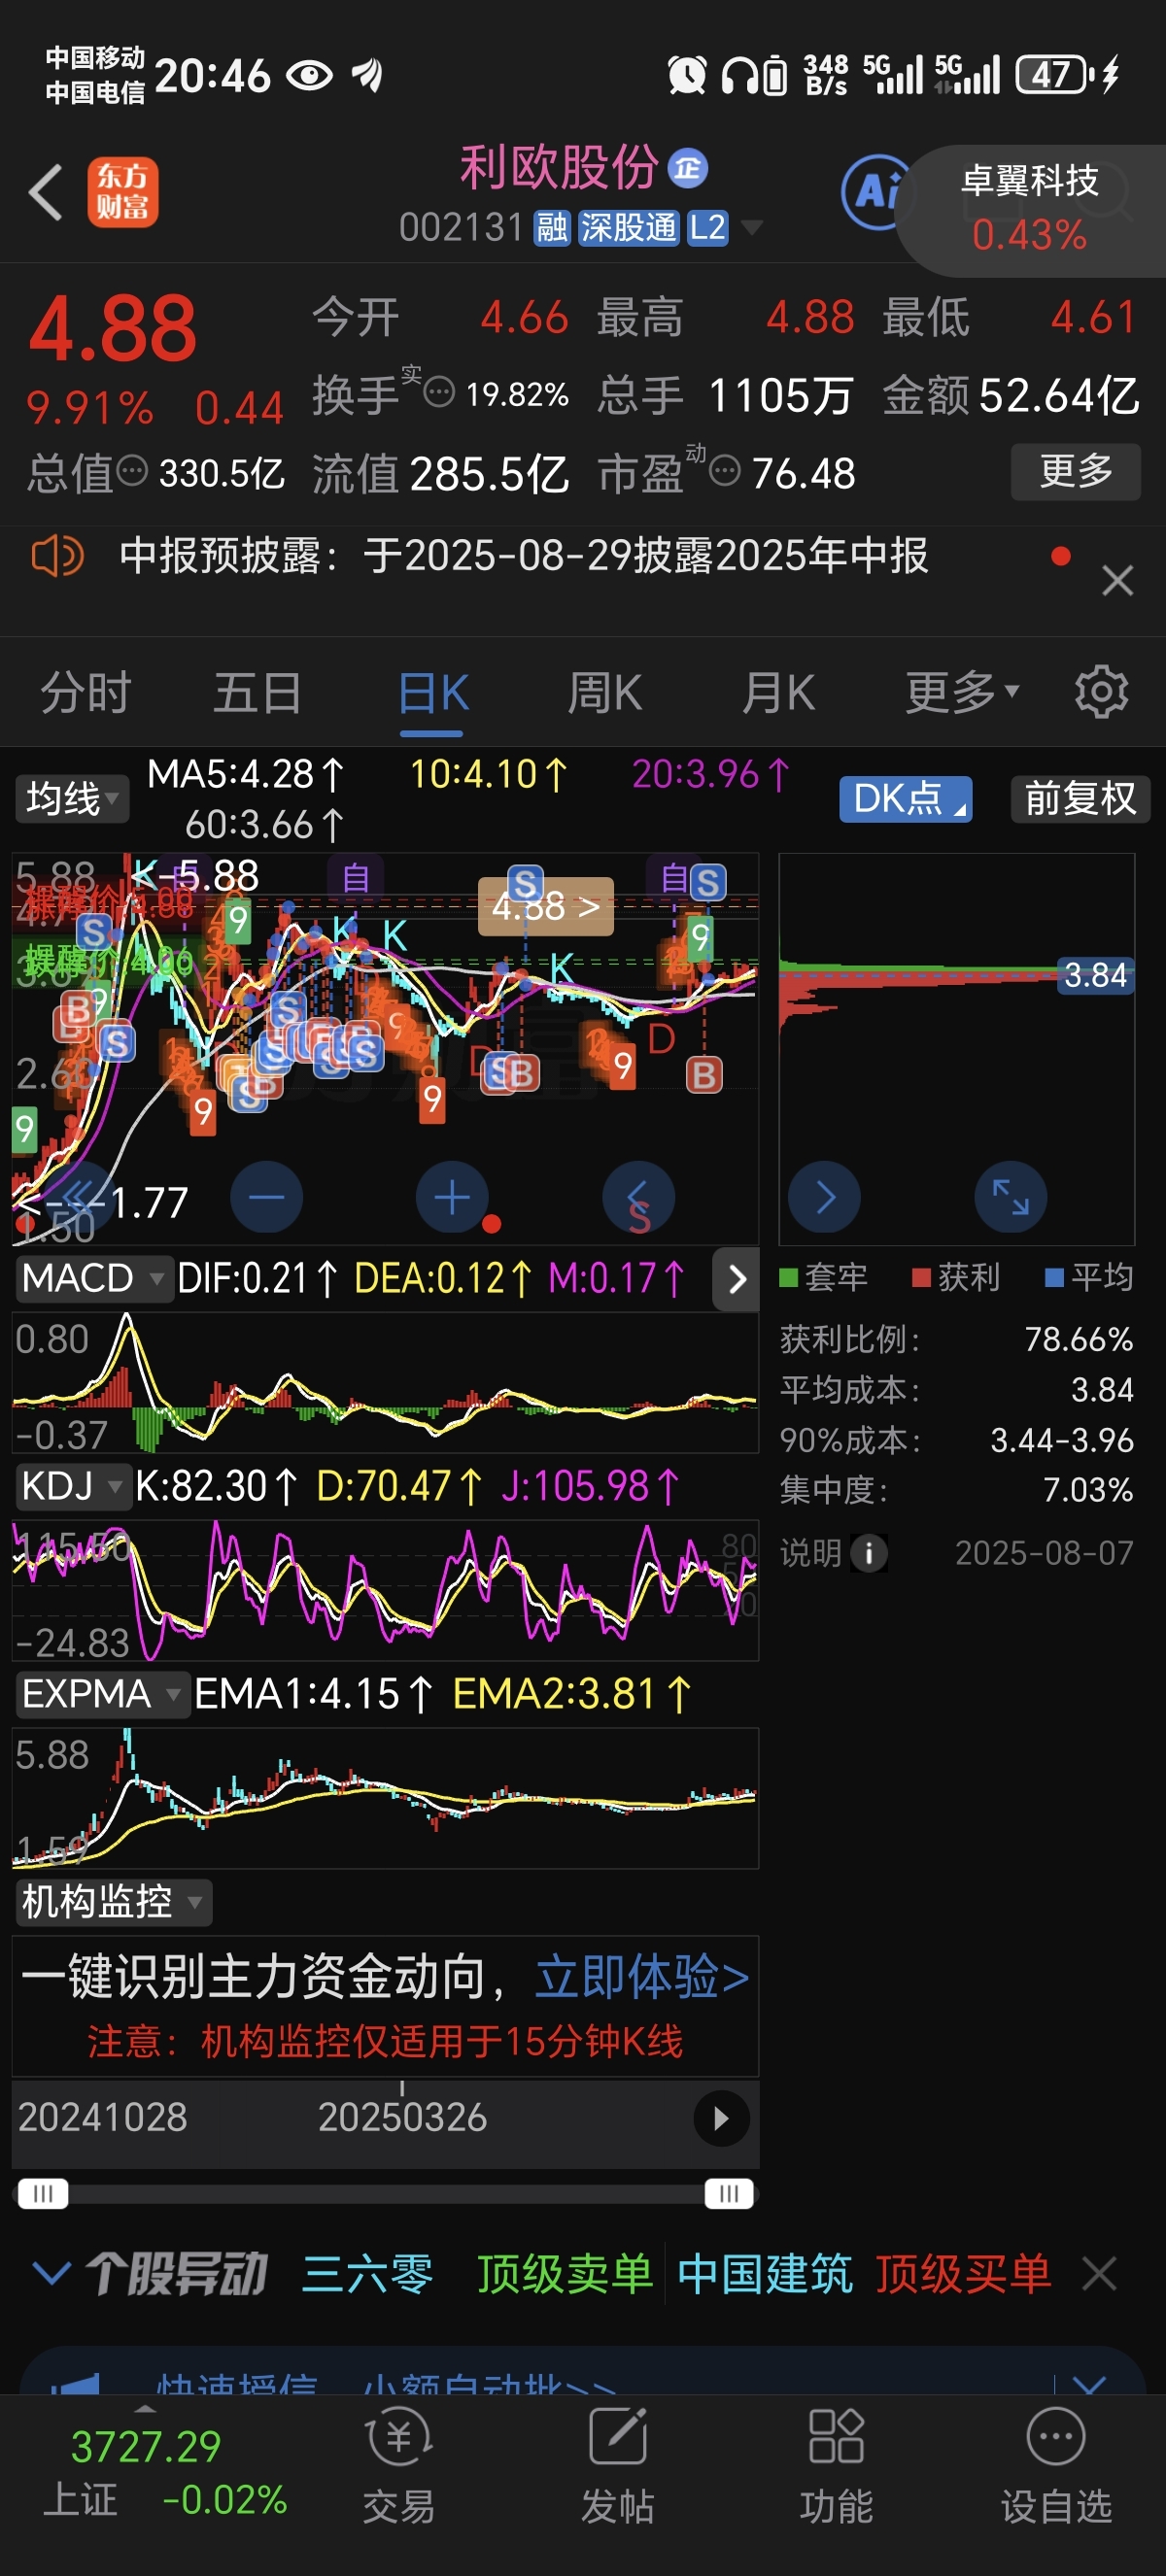Viewport: 1166px width, 2576px height.
Task: Move the chart left with double arrows
Action: coord(80,1197)
